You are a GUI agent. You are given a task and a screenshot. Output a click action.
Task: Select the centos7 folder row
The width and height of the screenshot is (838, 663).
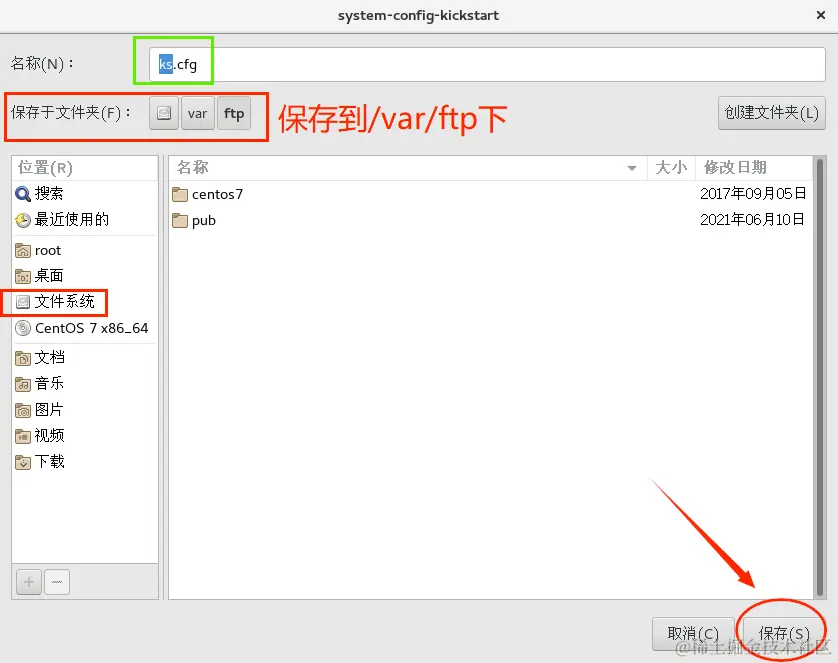[x=491, y=194]
